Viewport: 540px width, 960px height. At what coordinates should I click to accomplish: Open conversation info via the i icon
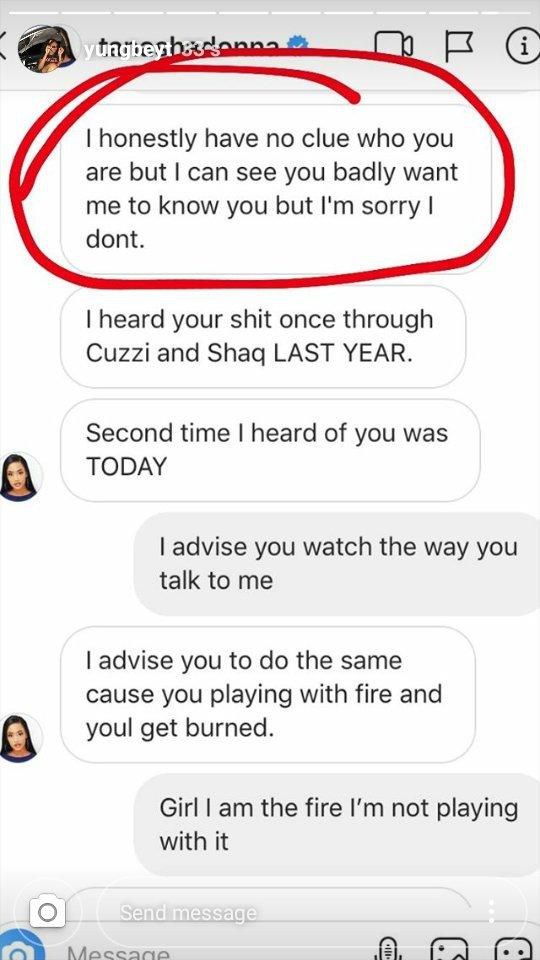522,46
